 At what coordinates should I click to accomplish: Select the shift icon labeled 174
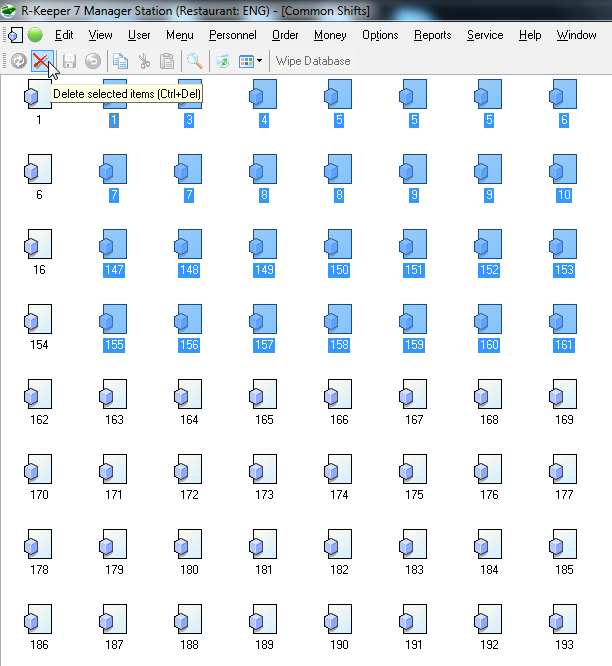click(x=338, y=469)
